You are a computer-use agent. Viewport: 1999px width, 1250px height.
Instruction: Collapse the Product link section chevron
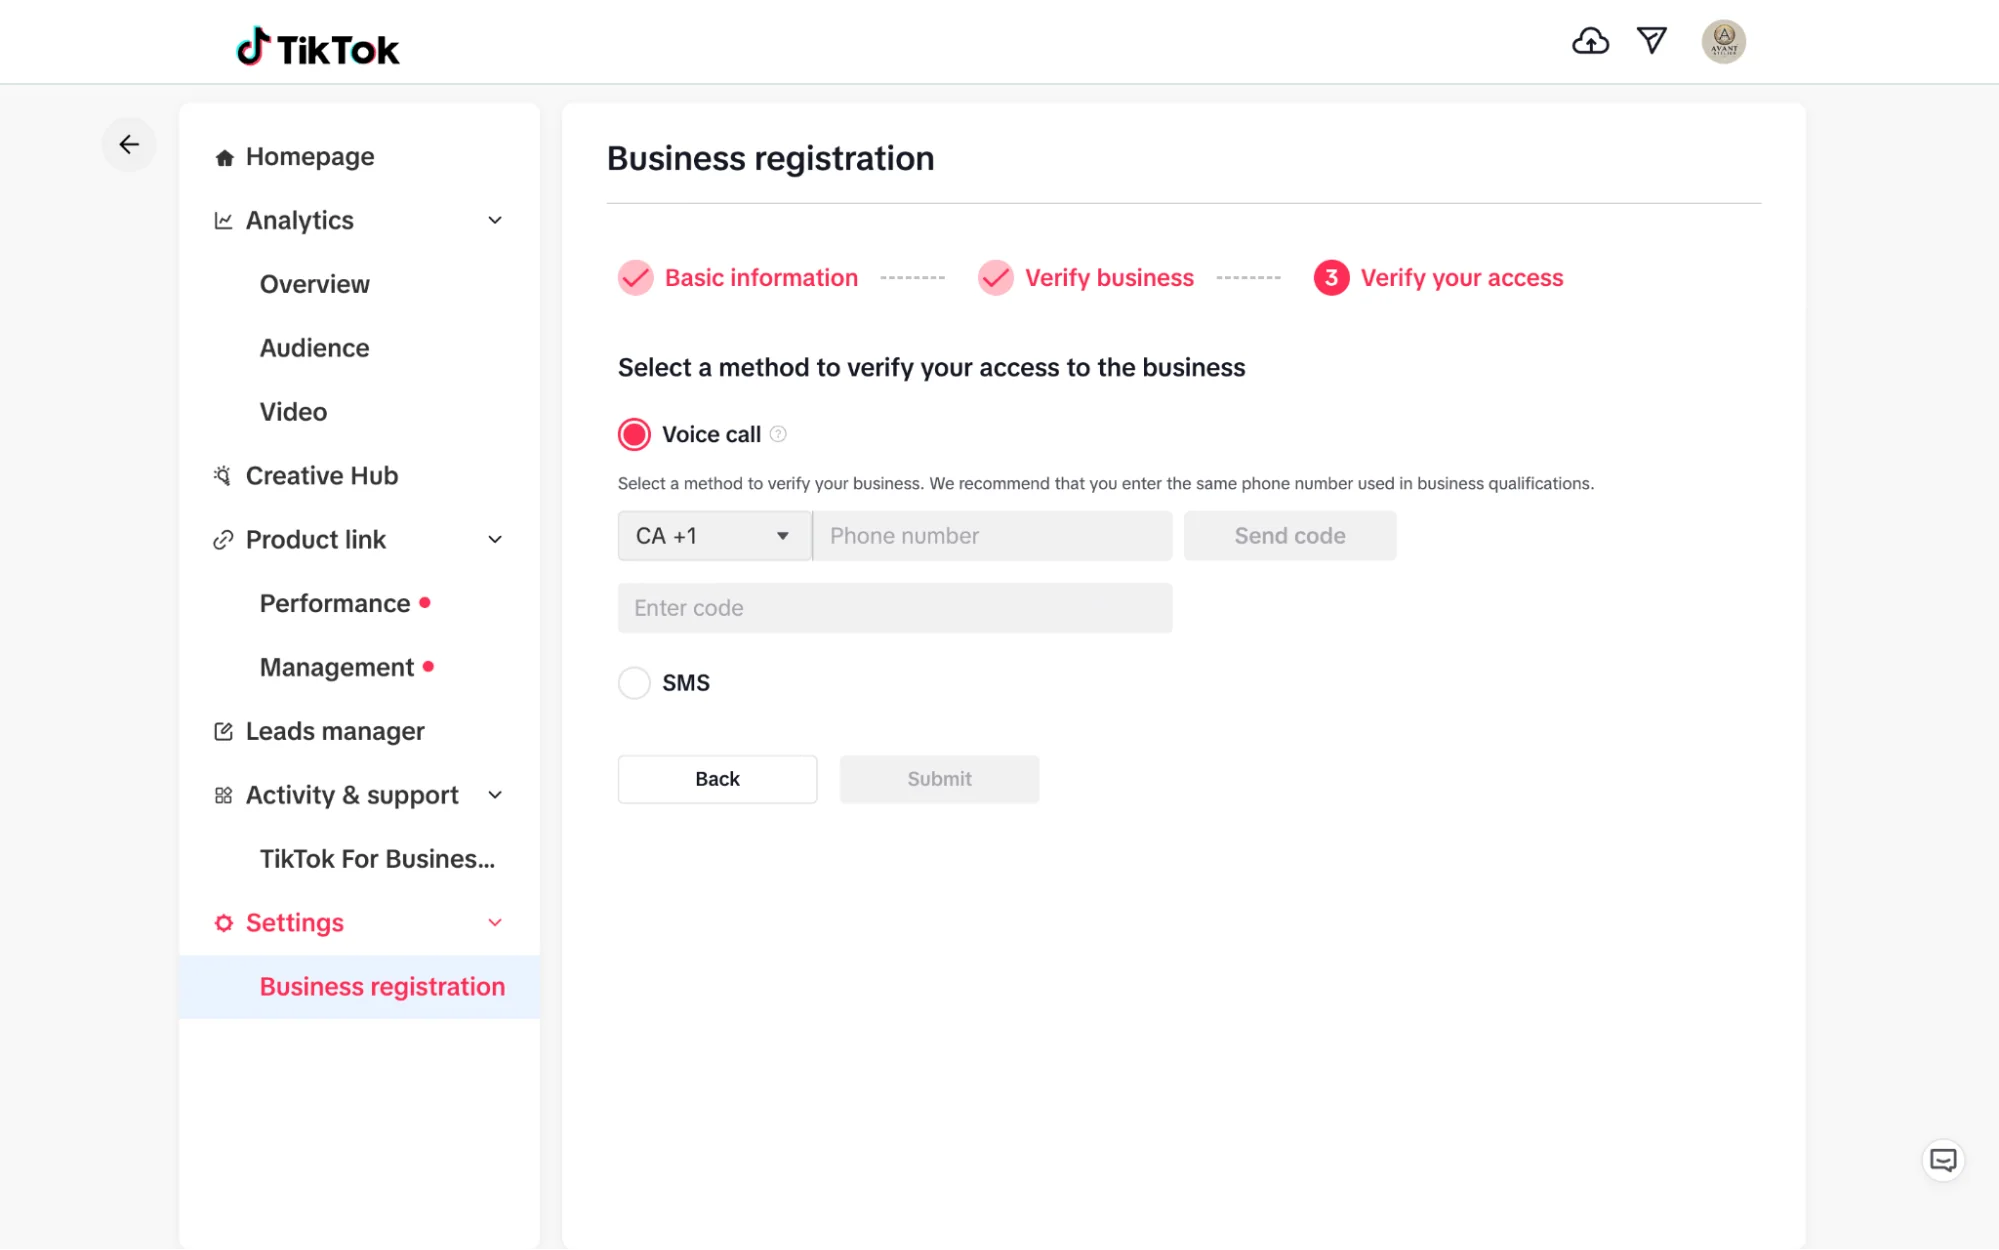[495, 540]
